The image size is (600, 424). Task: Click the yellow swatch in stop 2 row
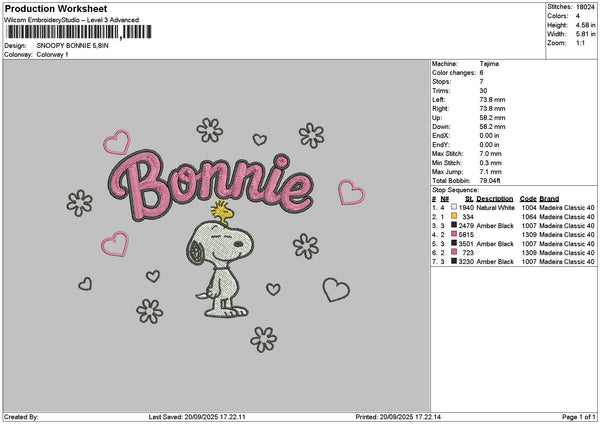click(x=454, y=216)
